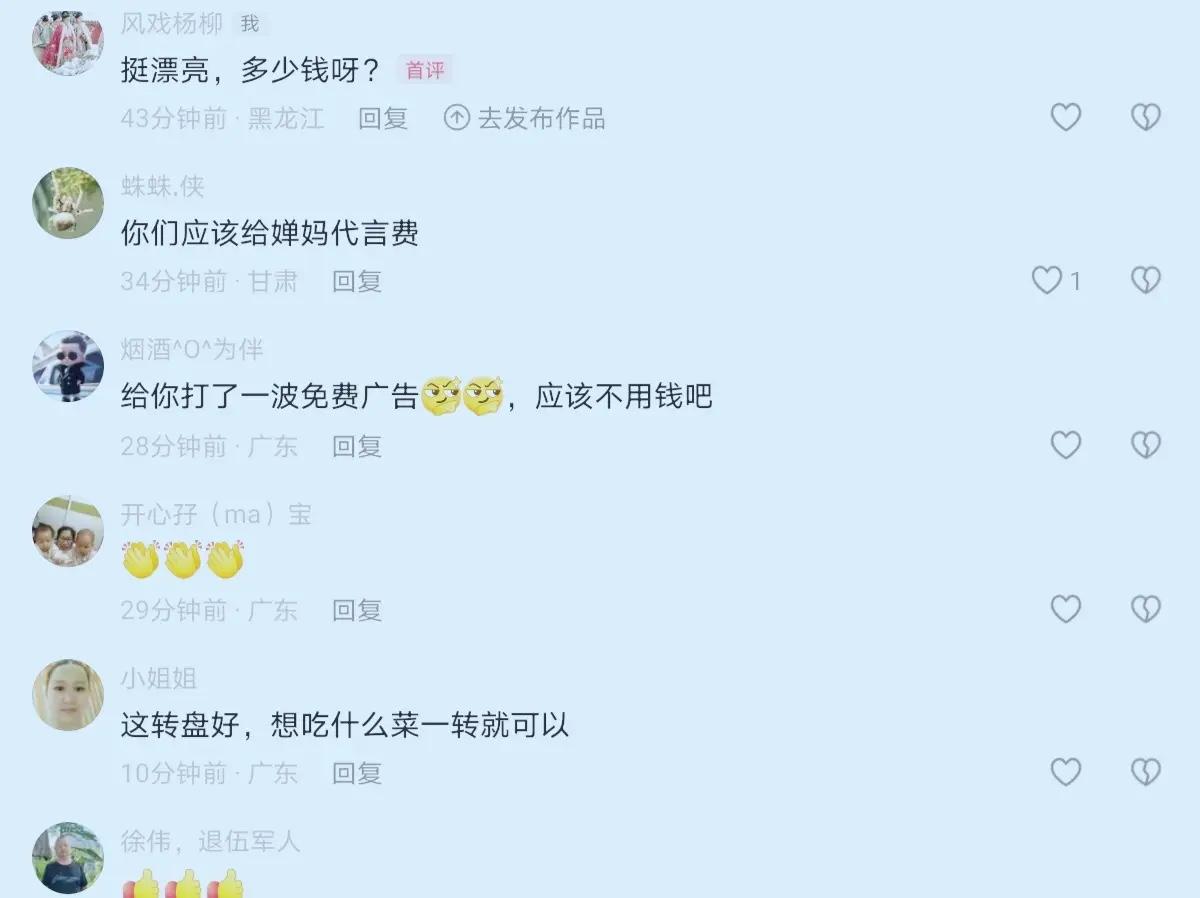Reply to the 挺漂亮 comment from 黑龙江
The image size is (1200, 898).
[x=383, y=119]
